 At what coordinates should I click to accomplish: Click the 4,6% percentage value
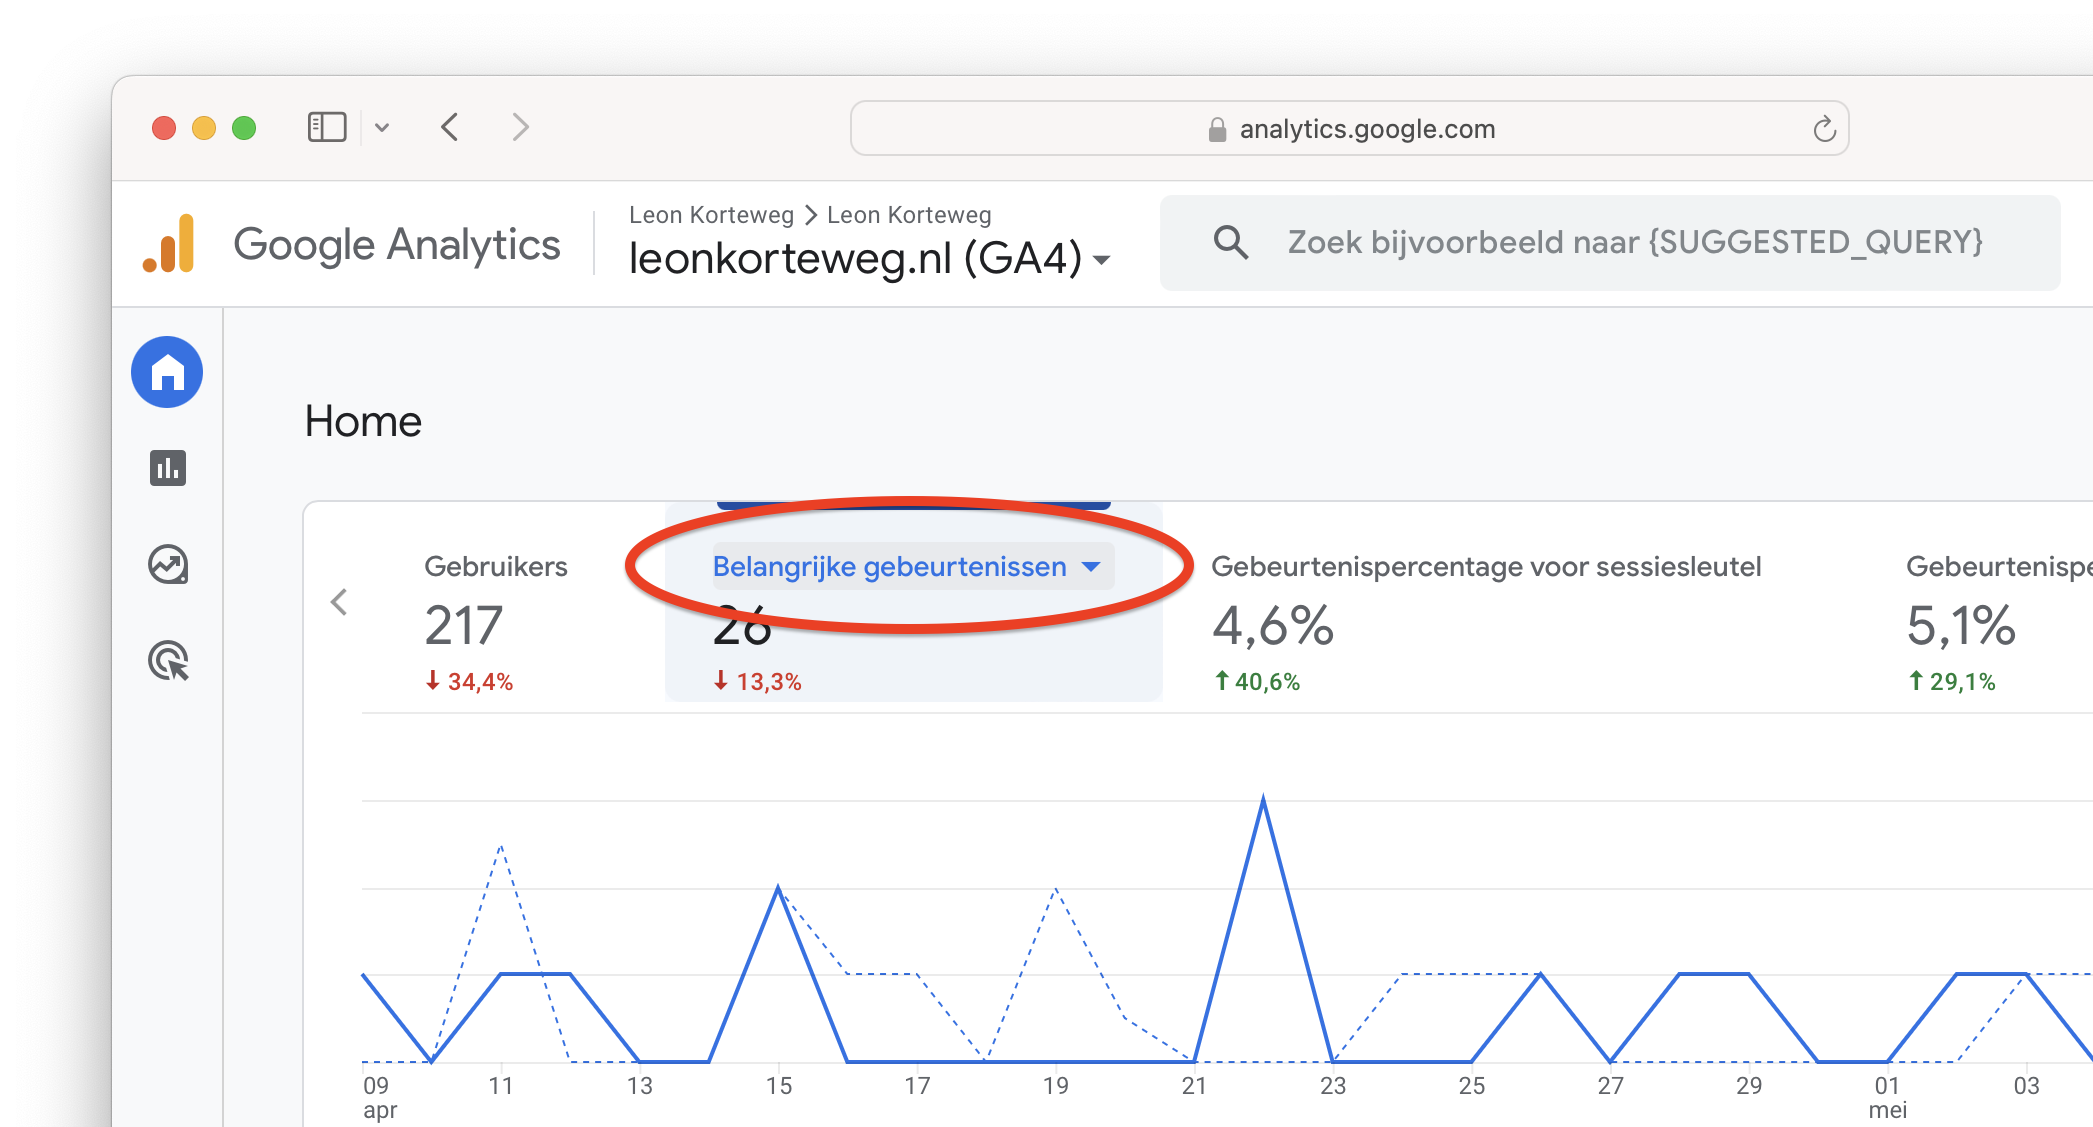tap(1273, 626)
